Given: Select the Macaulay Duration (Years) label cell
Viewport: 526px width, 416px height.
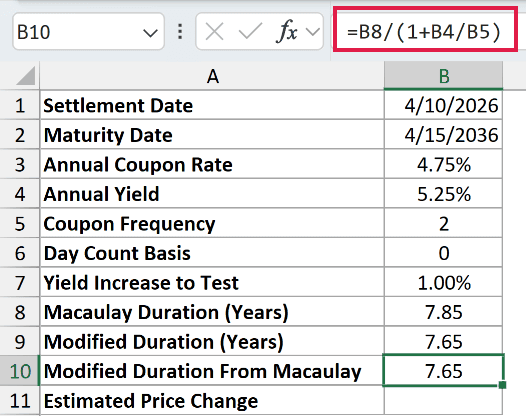Looking at the screenshot, I should (212, 312).
